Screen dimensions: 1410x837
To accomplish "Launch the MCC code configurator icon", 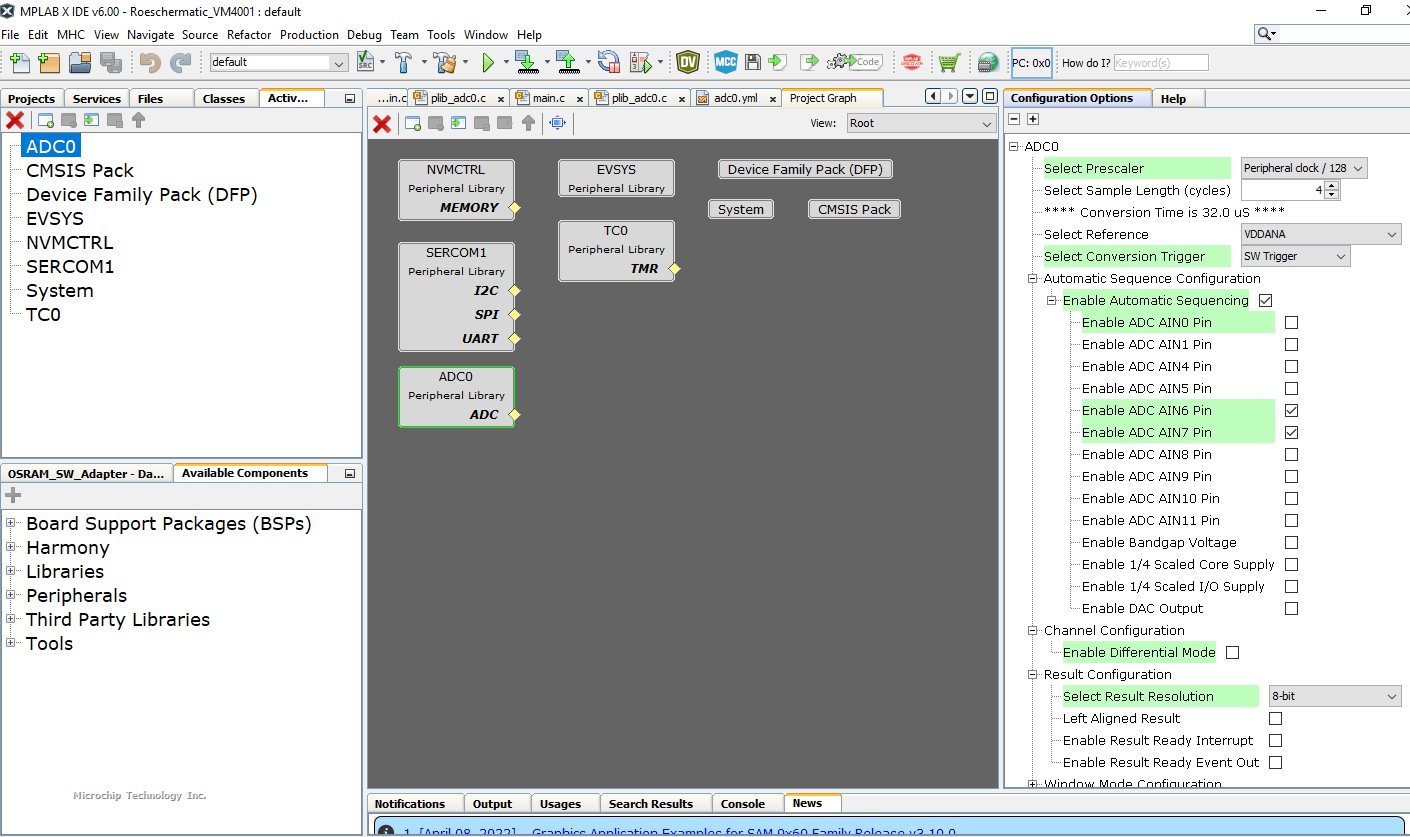I will pos(726,62).
